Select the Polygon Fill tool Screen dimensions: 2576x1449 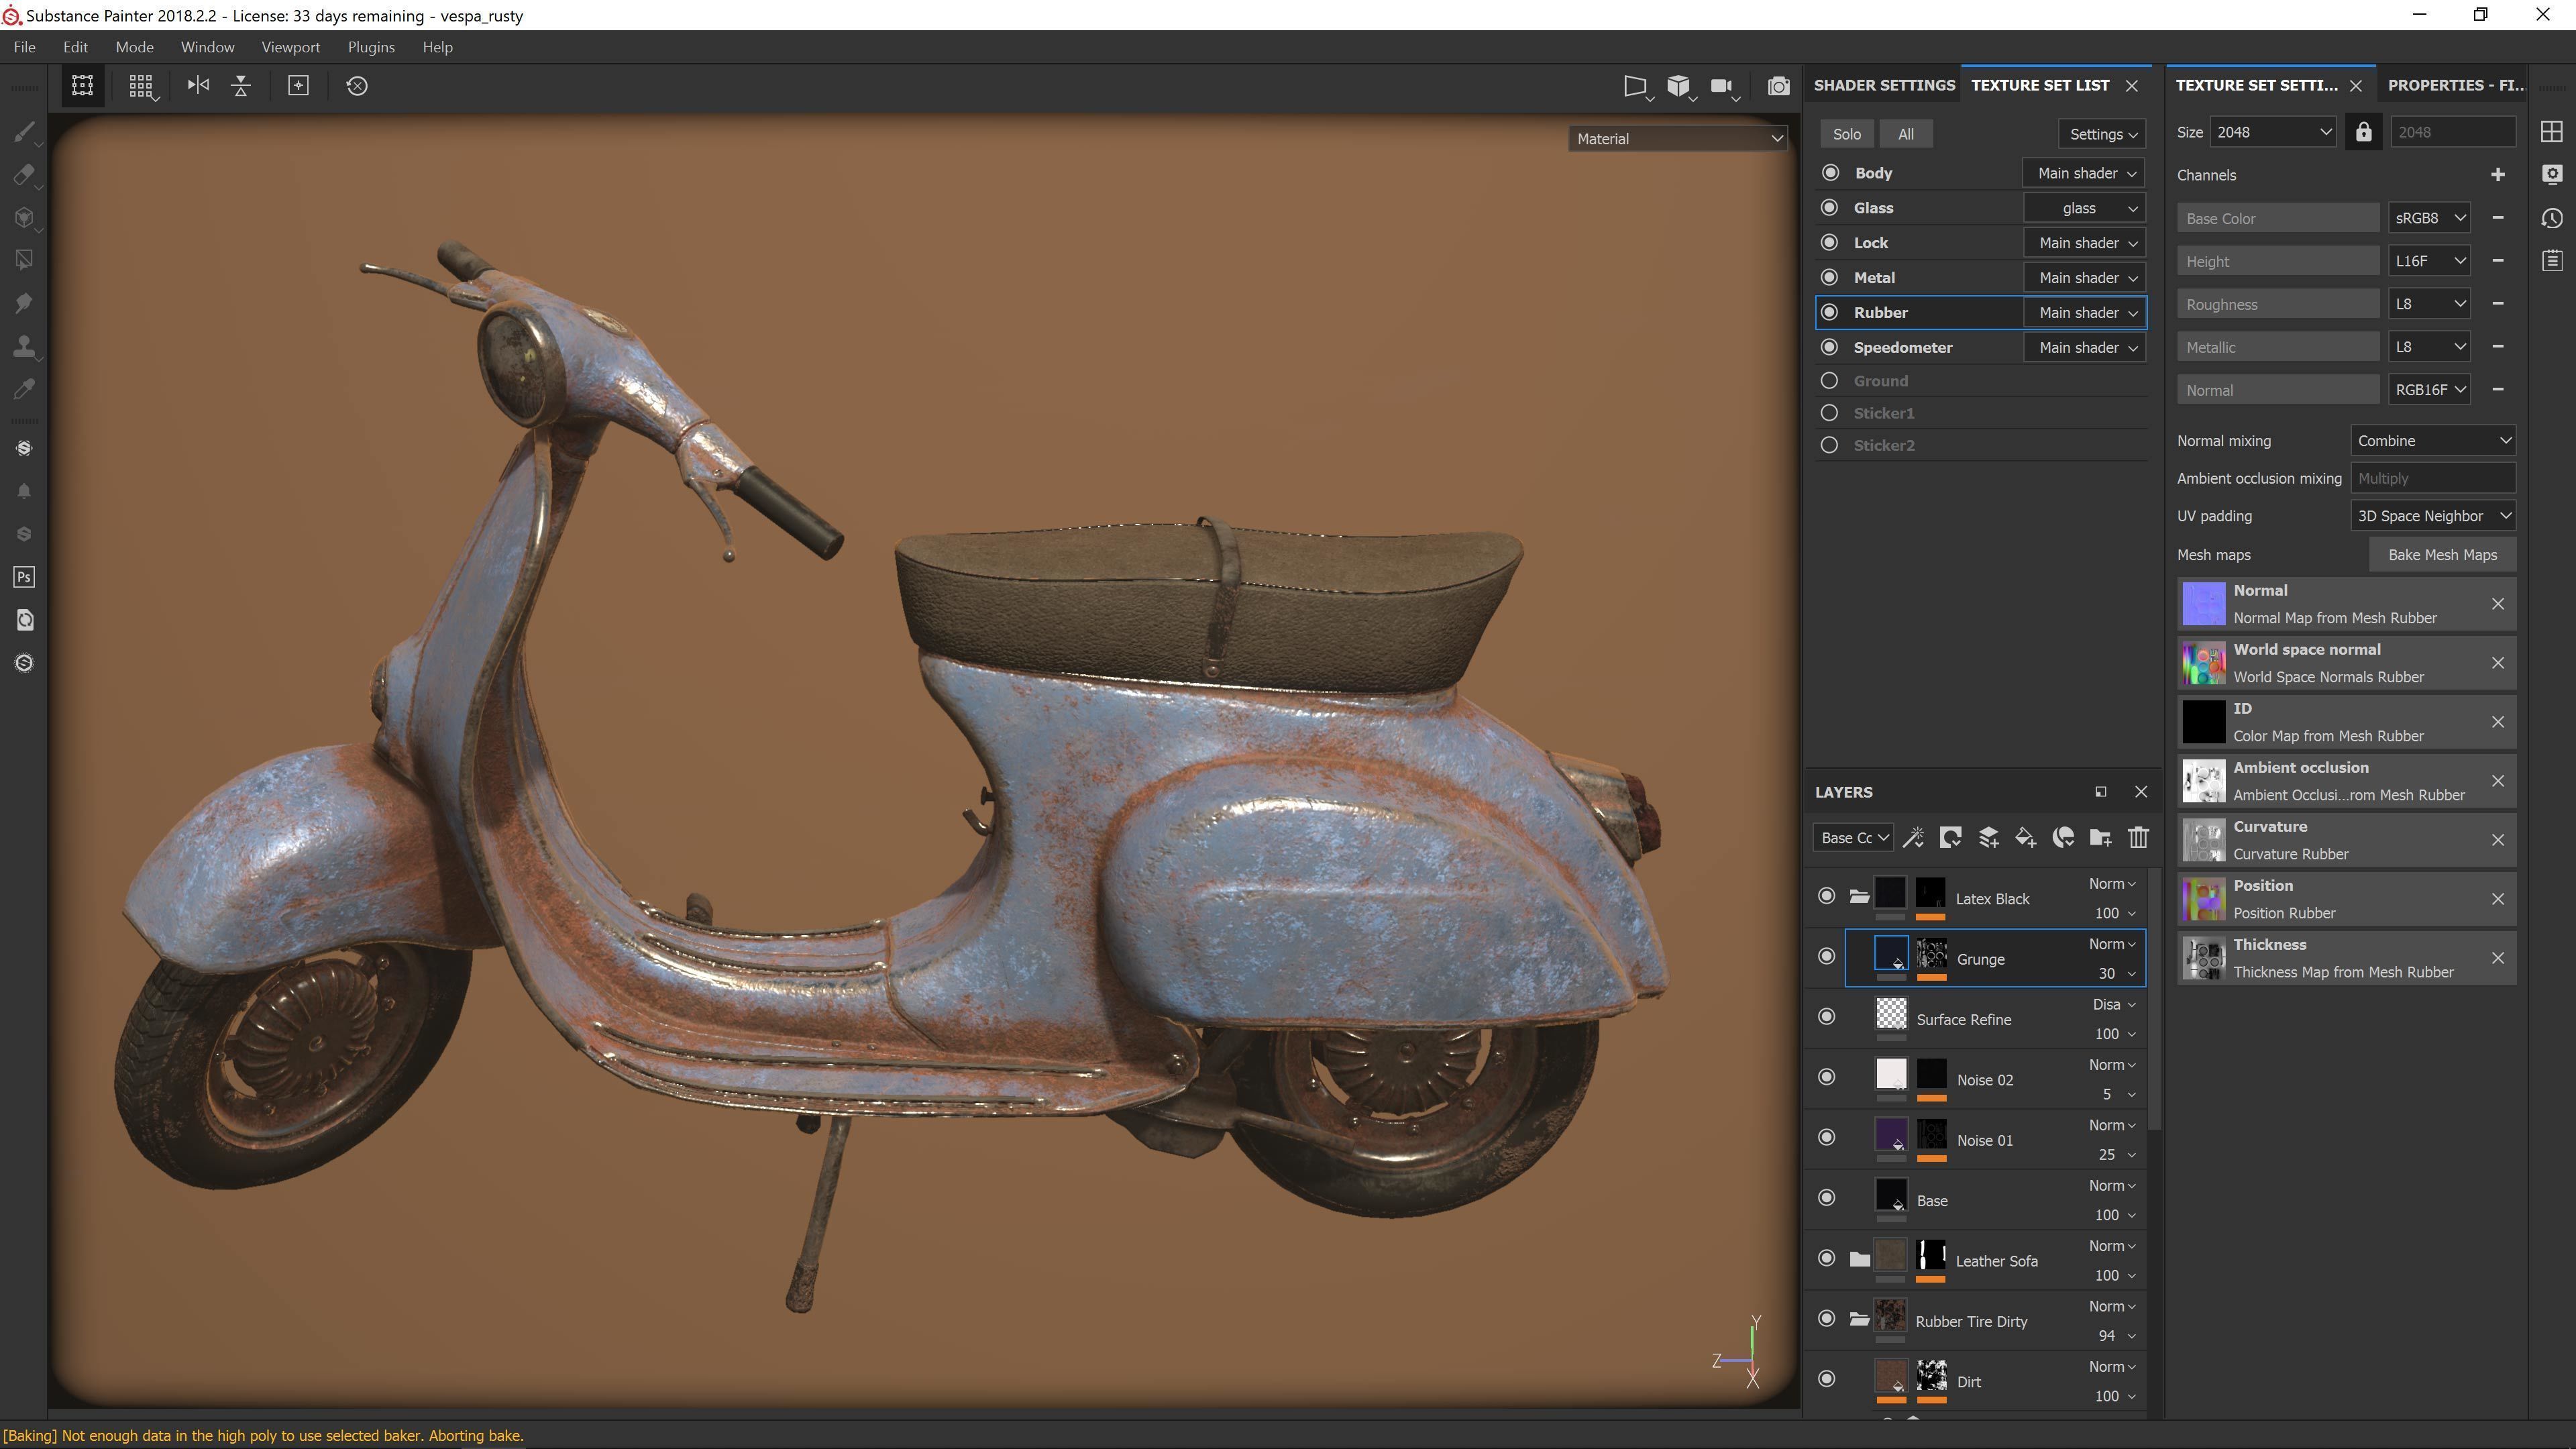25,260
